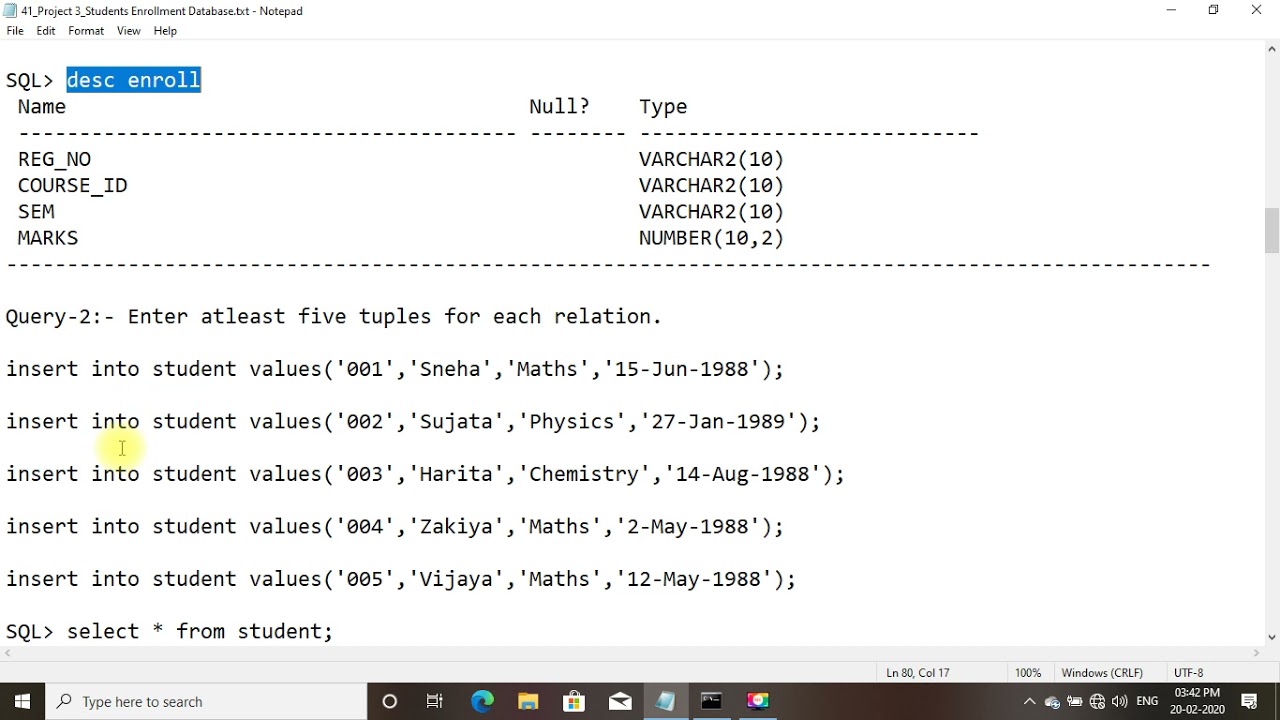The height and width of the screenshot is (720, 1280).
Task: Click the vertical scrollbar thumb
Action: (1271, 230)
